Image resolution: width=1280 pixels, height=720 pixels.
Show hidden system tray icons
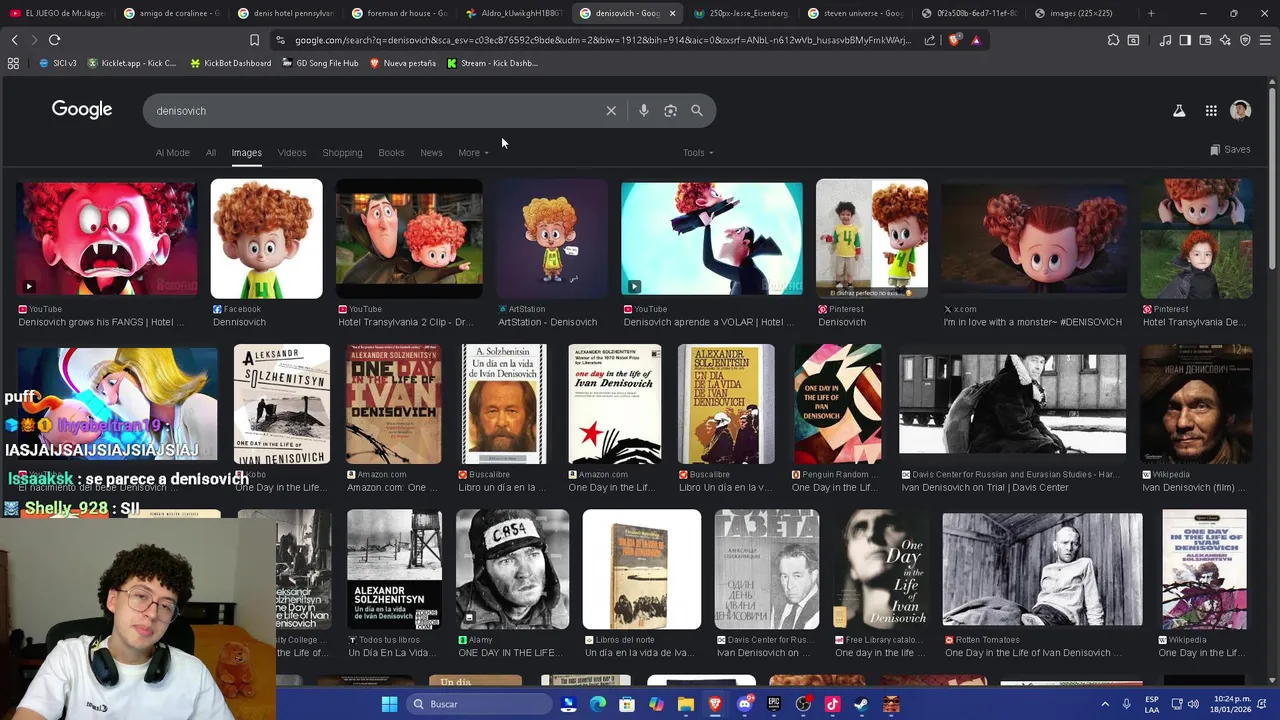click(x=1104, y=704)
